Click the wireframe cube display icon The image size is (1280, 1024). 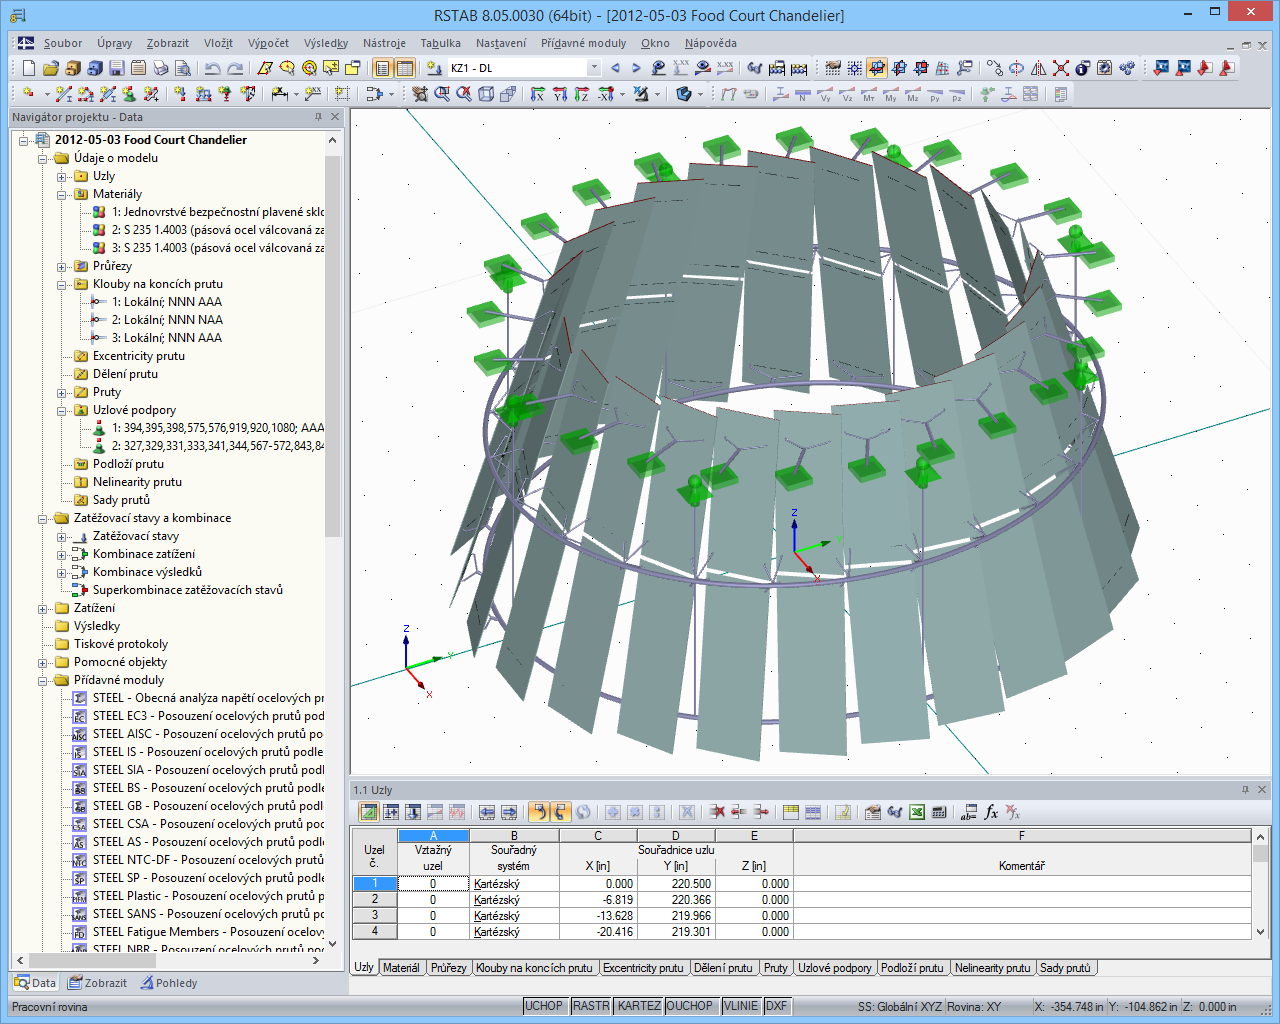[486, 94]
